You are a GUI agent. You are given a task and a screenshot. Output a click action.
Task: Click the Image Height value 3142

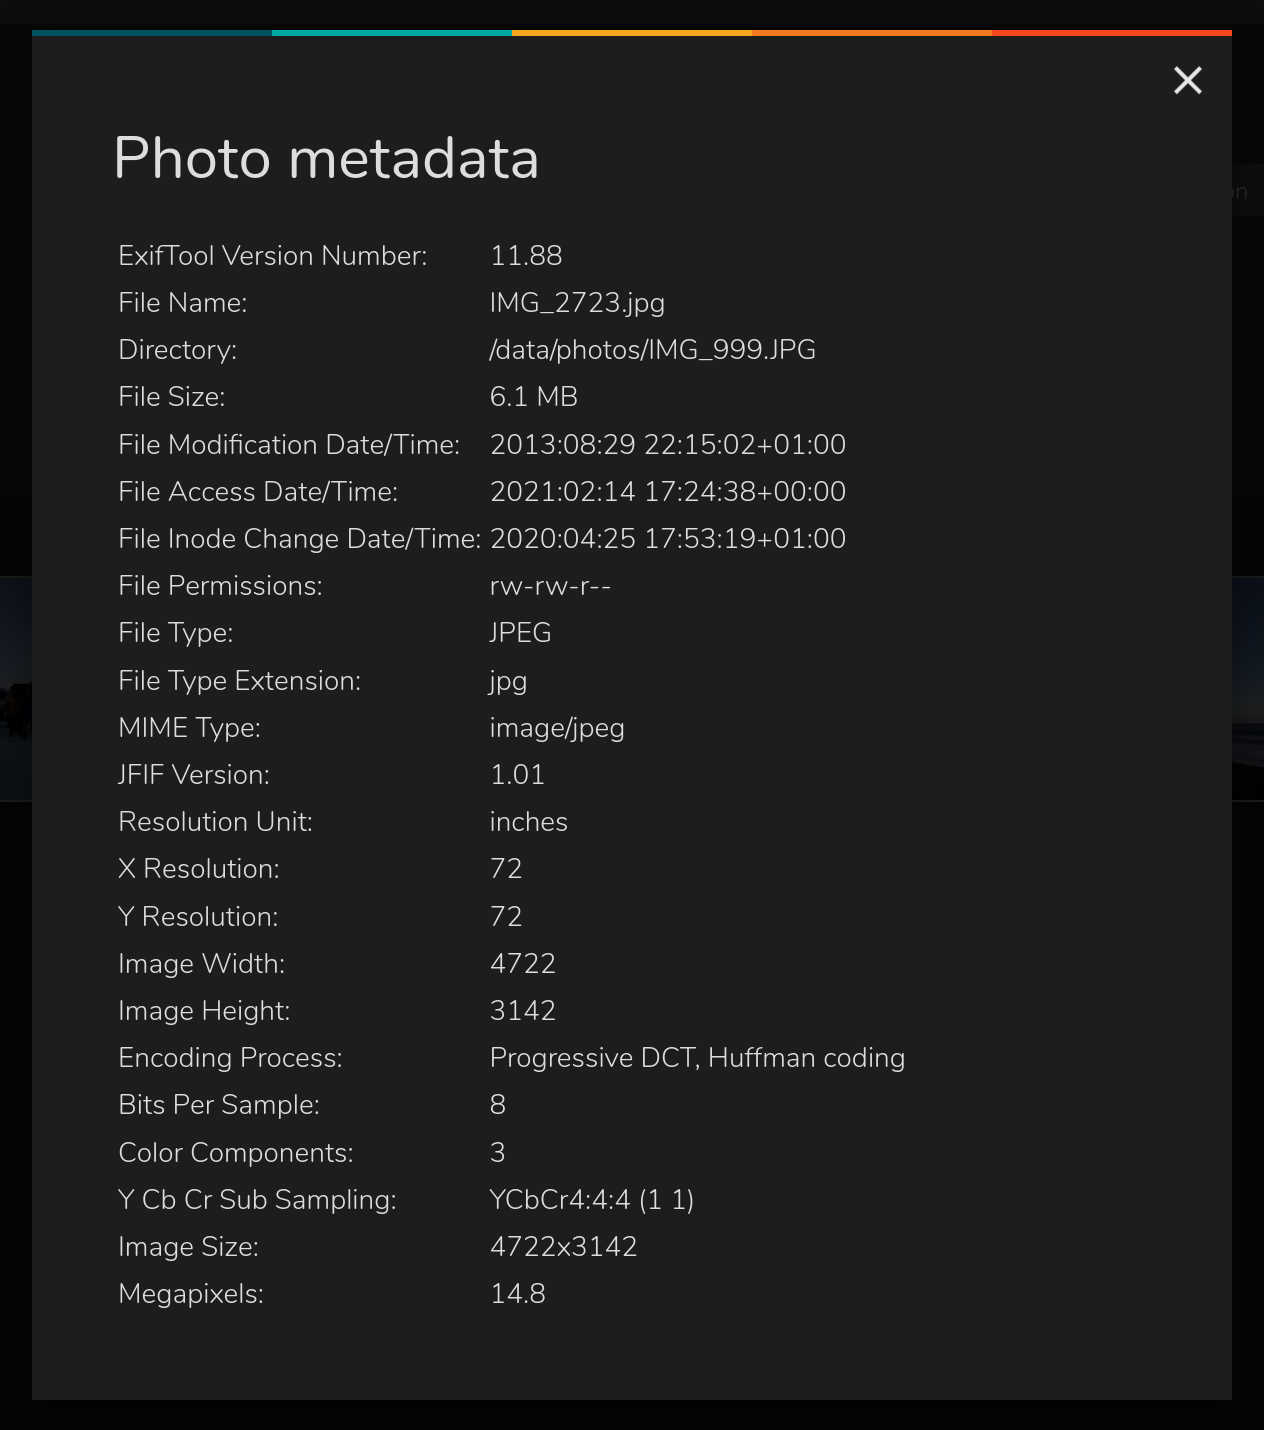pyautogui.click(x=523, y=1010)
